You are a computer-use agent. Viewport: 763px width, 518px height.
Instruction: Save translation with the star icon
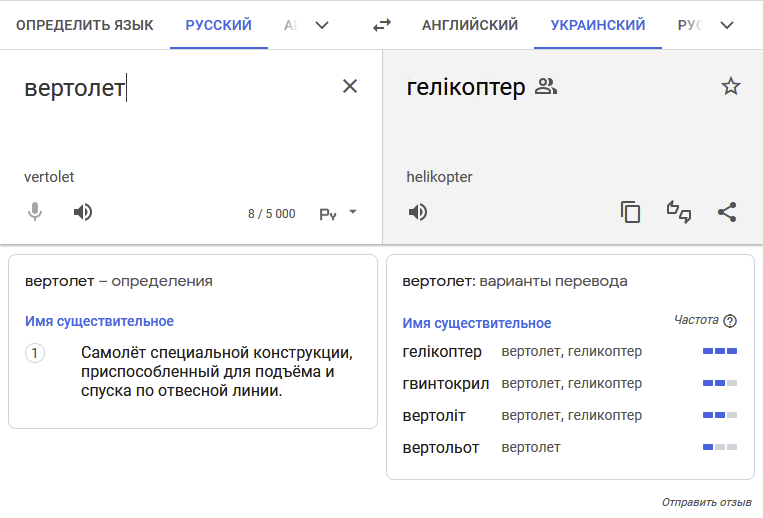coord(731,87)
